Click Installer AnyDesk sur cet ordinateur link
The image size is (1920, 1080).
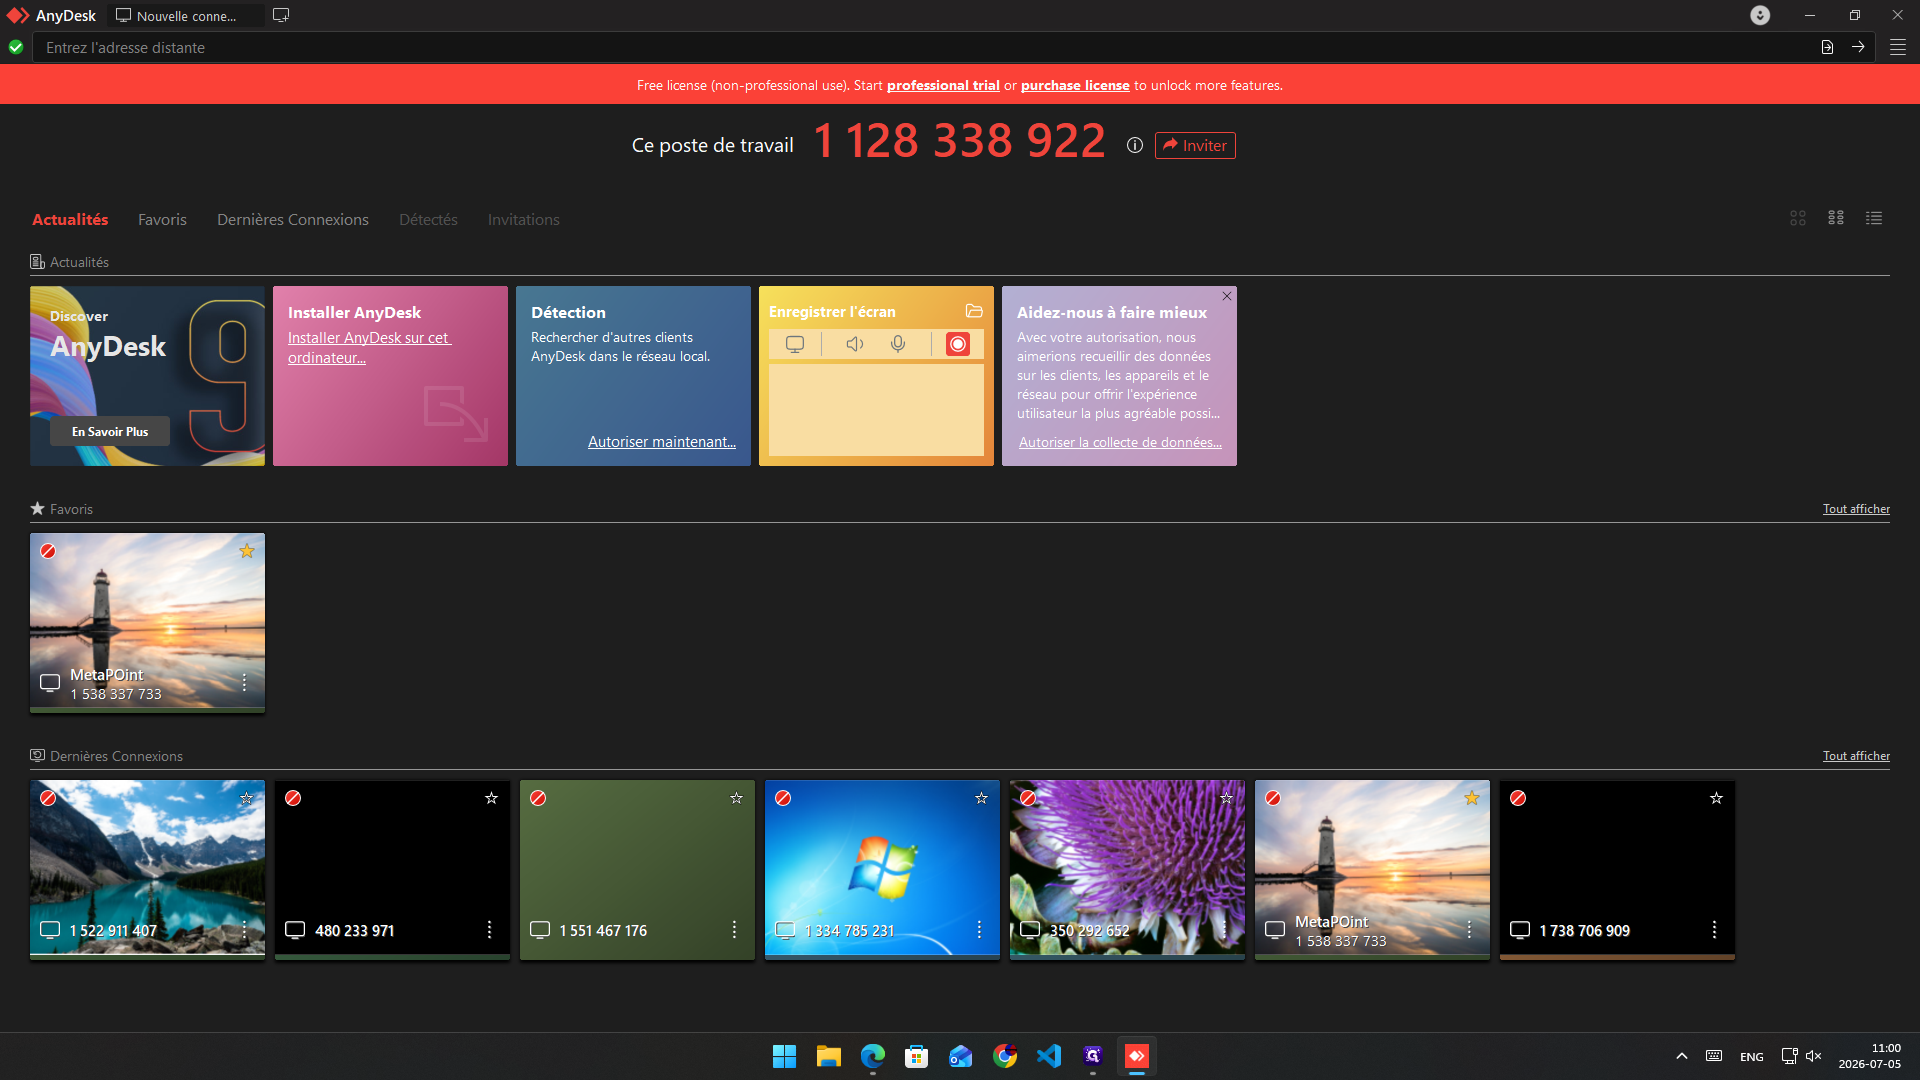tap(369, 347)
